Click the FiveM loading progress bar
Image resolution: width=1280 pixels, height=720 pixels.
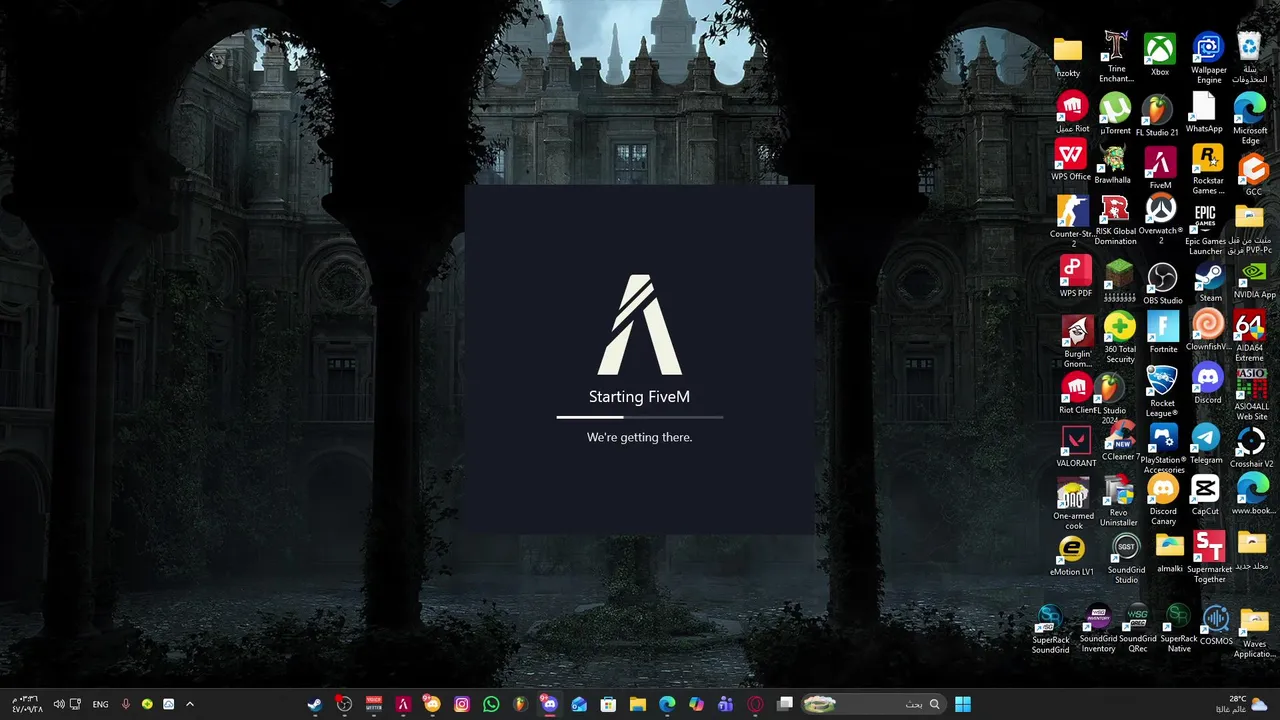tap(640, 417)
